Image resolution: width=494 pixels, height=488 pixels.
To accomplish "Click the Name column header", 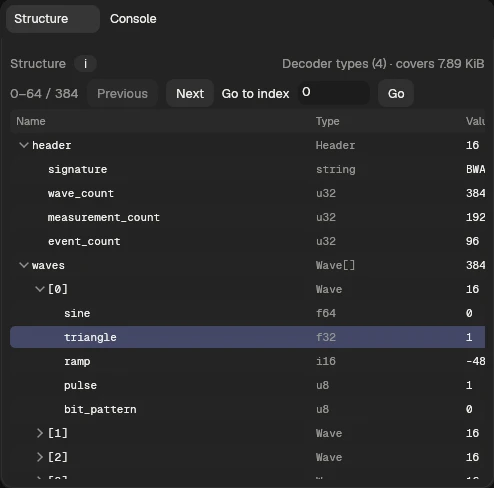I will (x=31, y=121).
